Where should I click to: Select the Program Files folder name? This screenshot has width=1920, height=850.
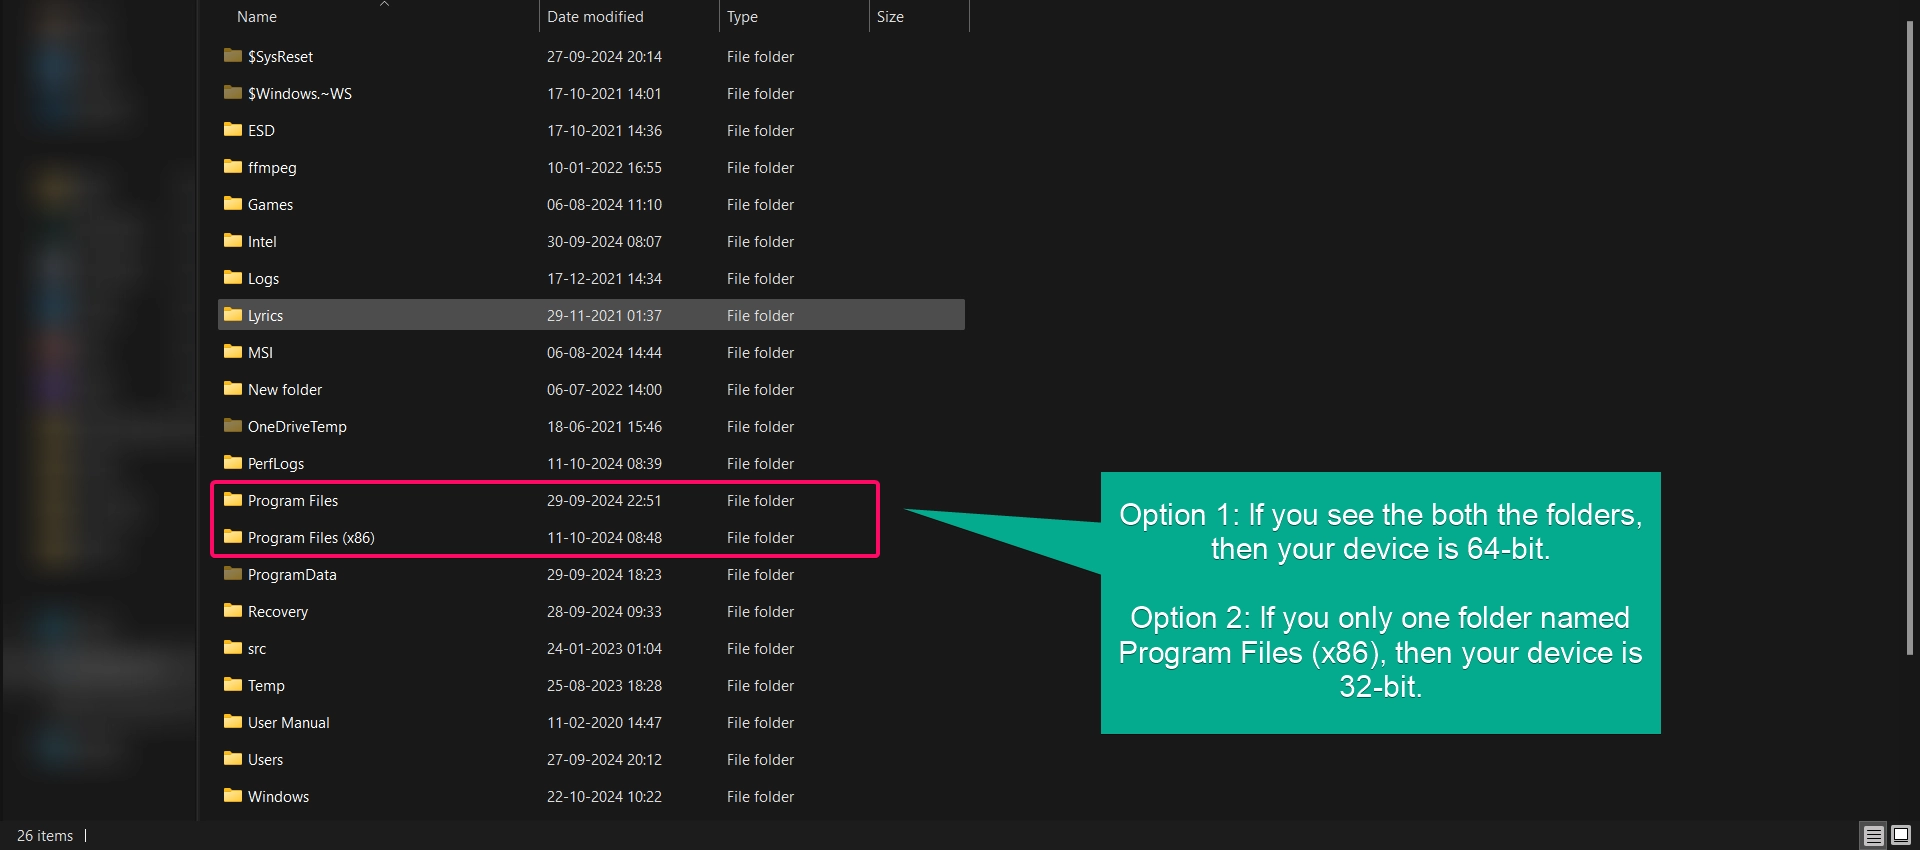coord(293,500)
